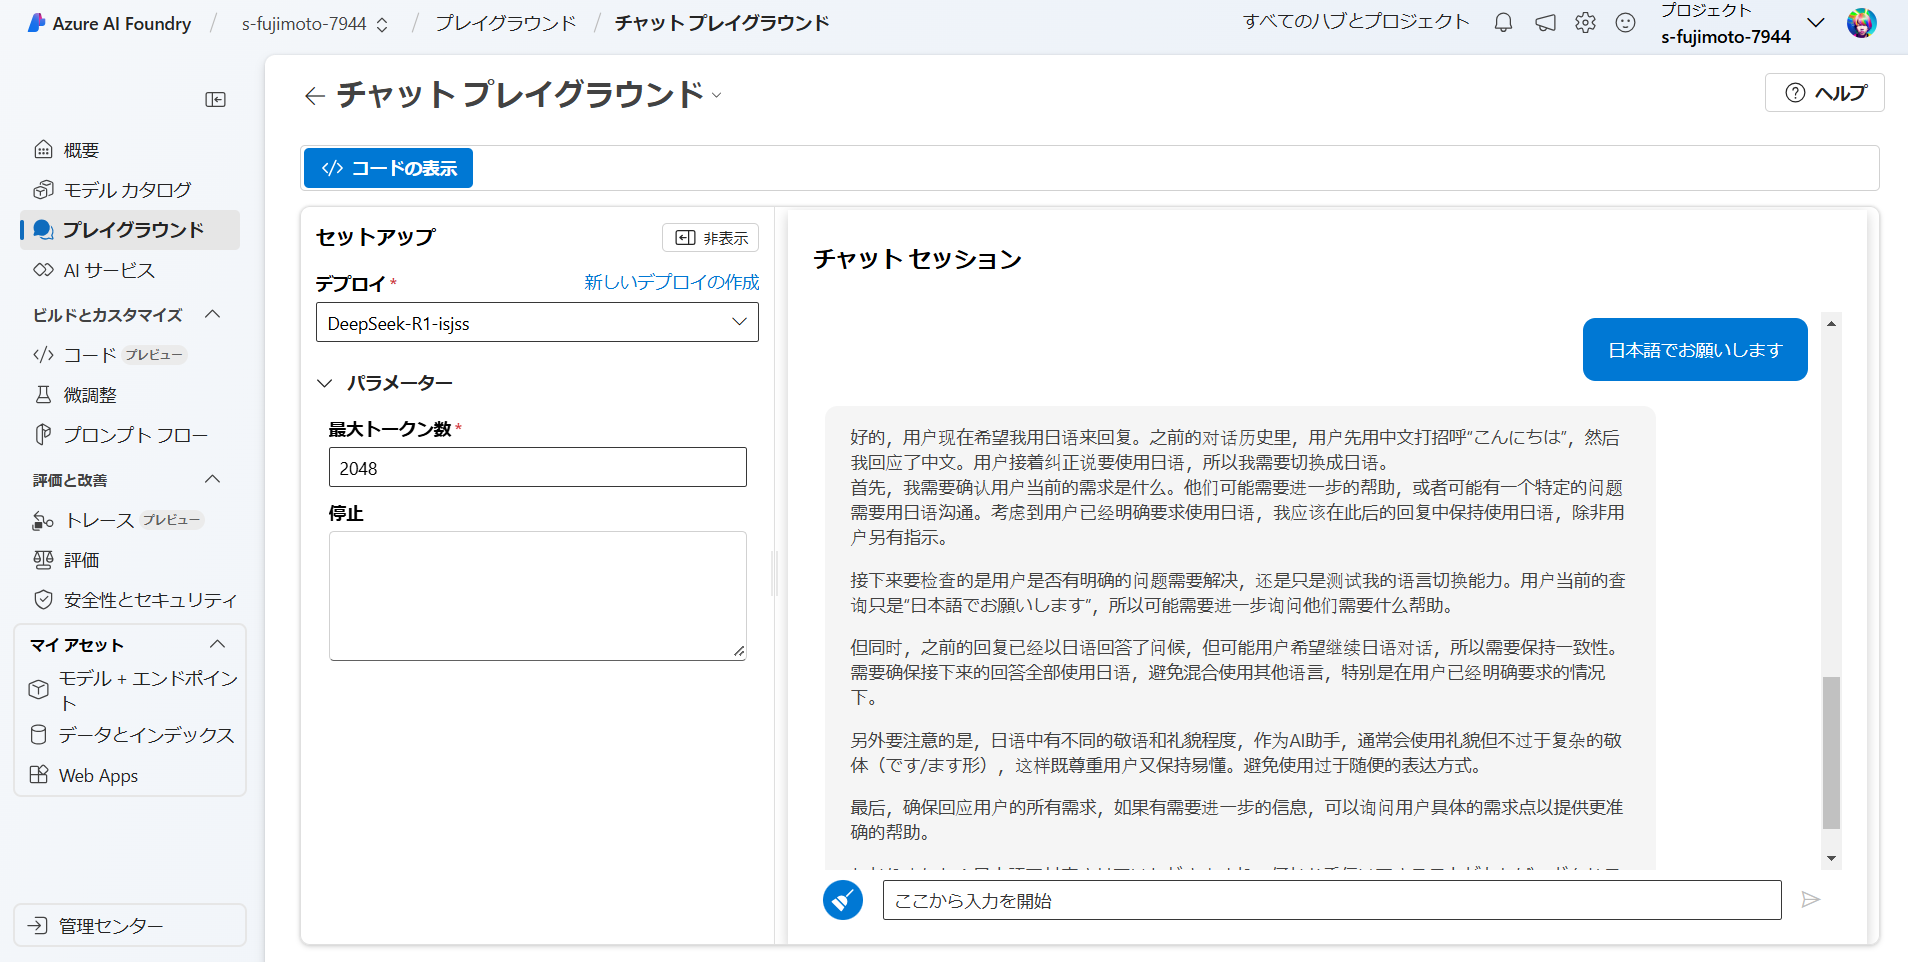Open the settings gear icon
The height and width of the screenshot is (962, 1908).
click(x=1585, y=22)
